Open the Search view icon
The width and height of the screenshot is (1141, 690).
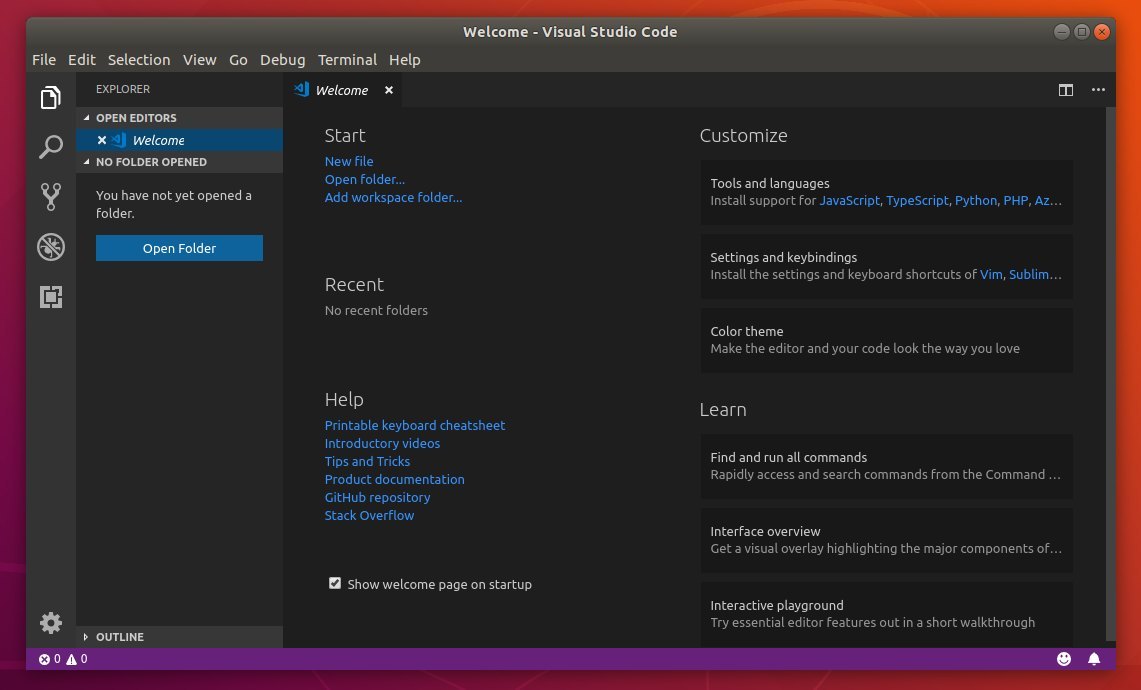[50, 147]
